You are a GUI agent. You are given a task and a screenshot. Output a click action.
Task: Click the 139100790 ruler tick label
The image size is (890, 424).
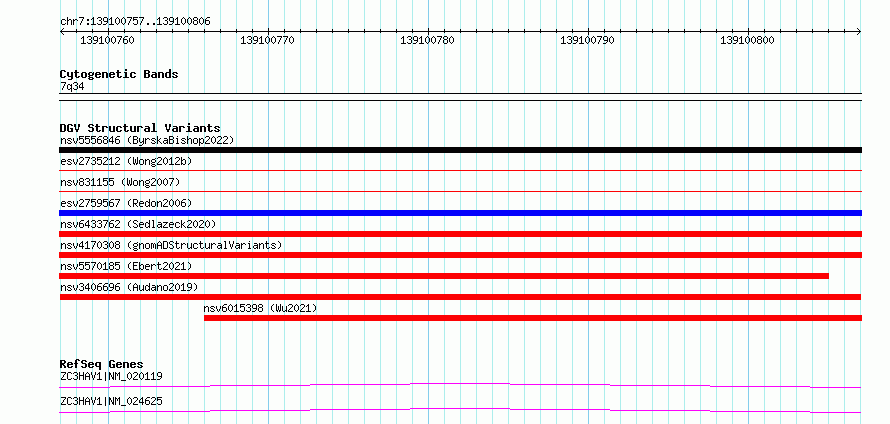click(x=587, y=40)
